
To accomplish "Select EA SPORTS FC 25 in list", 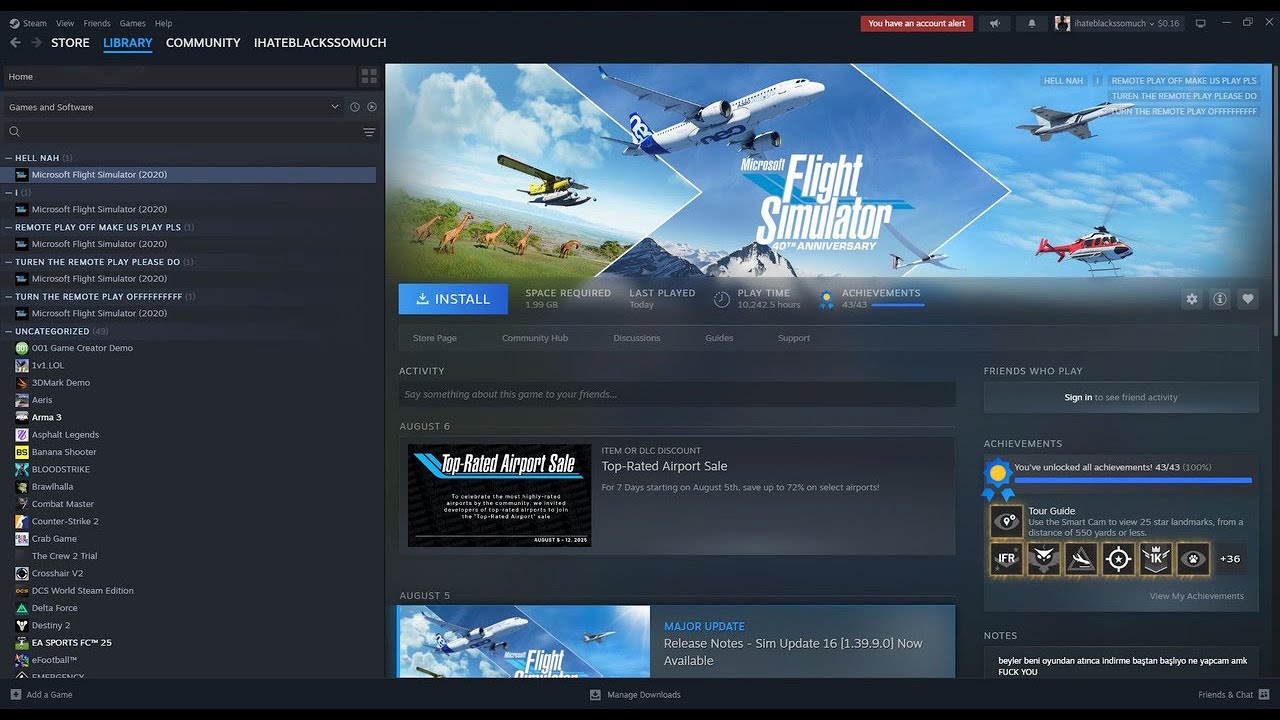I will tap(72, 642).
